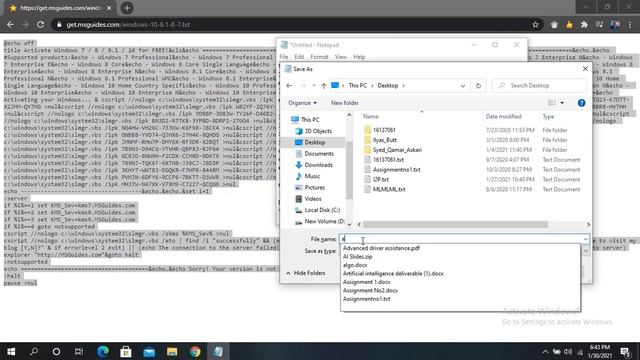Screen dimensions: 640x360
Task: Open Documents in navigation pane
Action: (x=319, y=153)
